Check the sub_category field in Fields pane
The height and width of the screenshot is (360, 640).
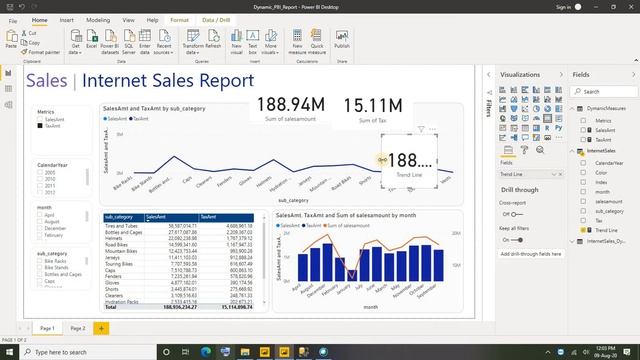[x=583, y=211]
